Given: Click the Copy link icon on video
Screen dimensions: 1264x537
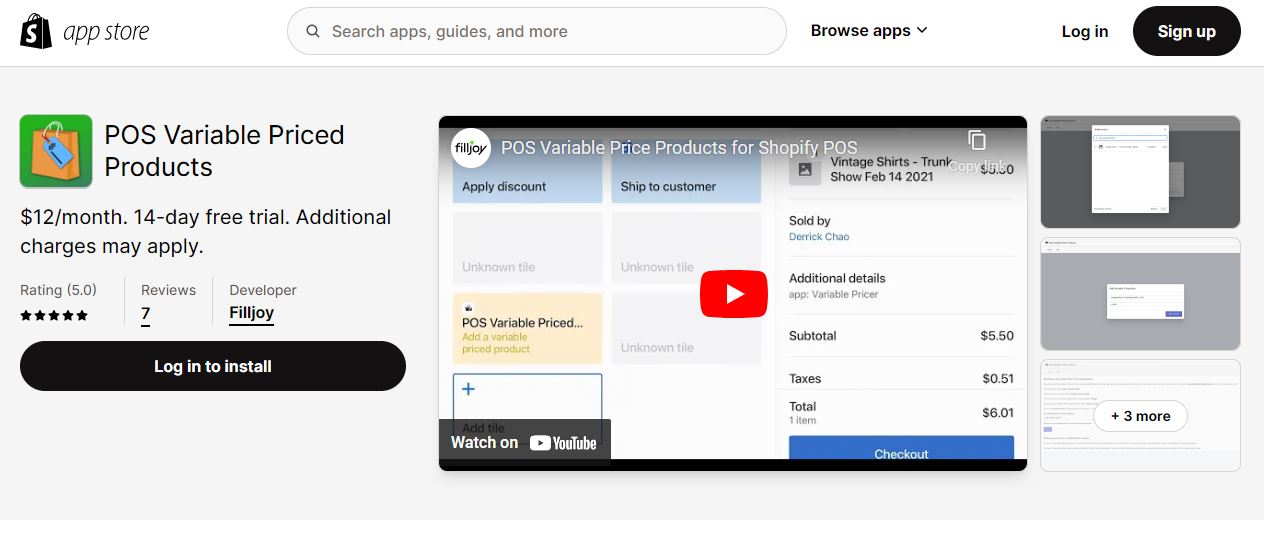Looking at the screenshot, I should click(977, 141).
